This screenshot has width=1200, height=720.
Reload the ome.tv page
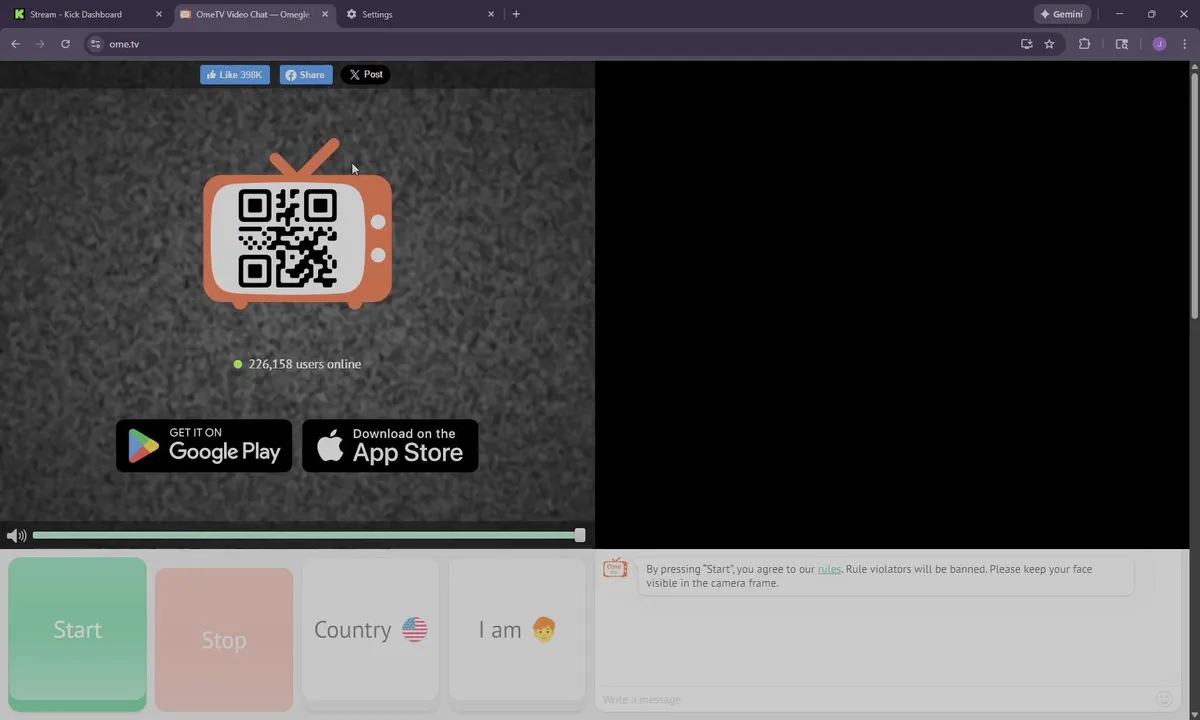pyautogui.click(x=65, y=44)
